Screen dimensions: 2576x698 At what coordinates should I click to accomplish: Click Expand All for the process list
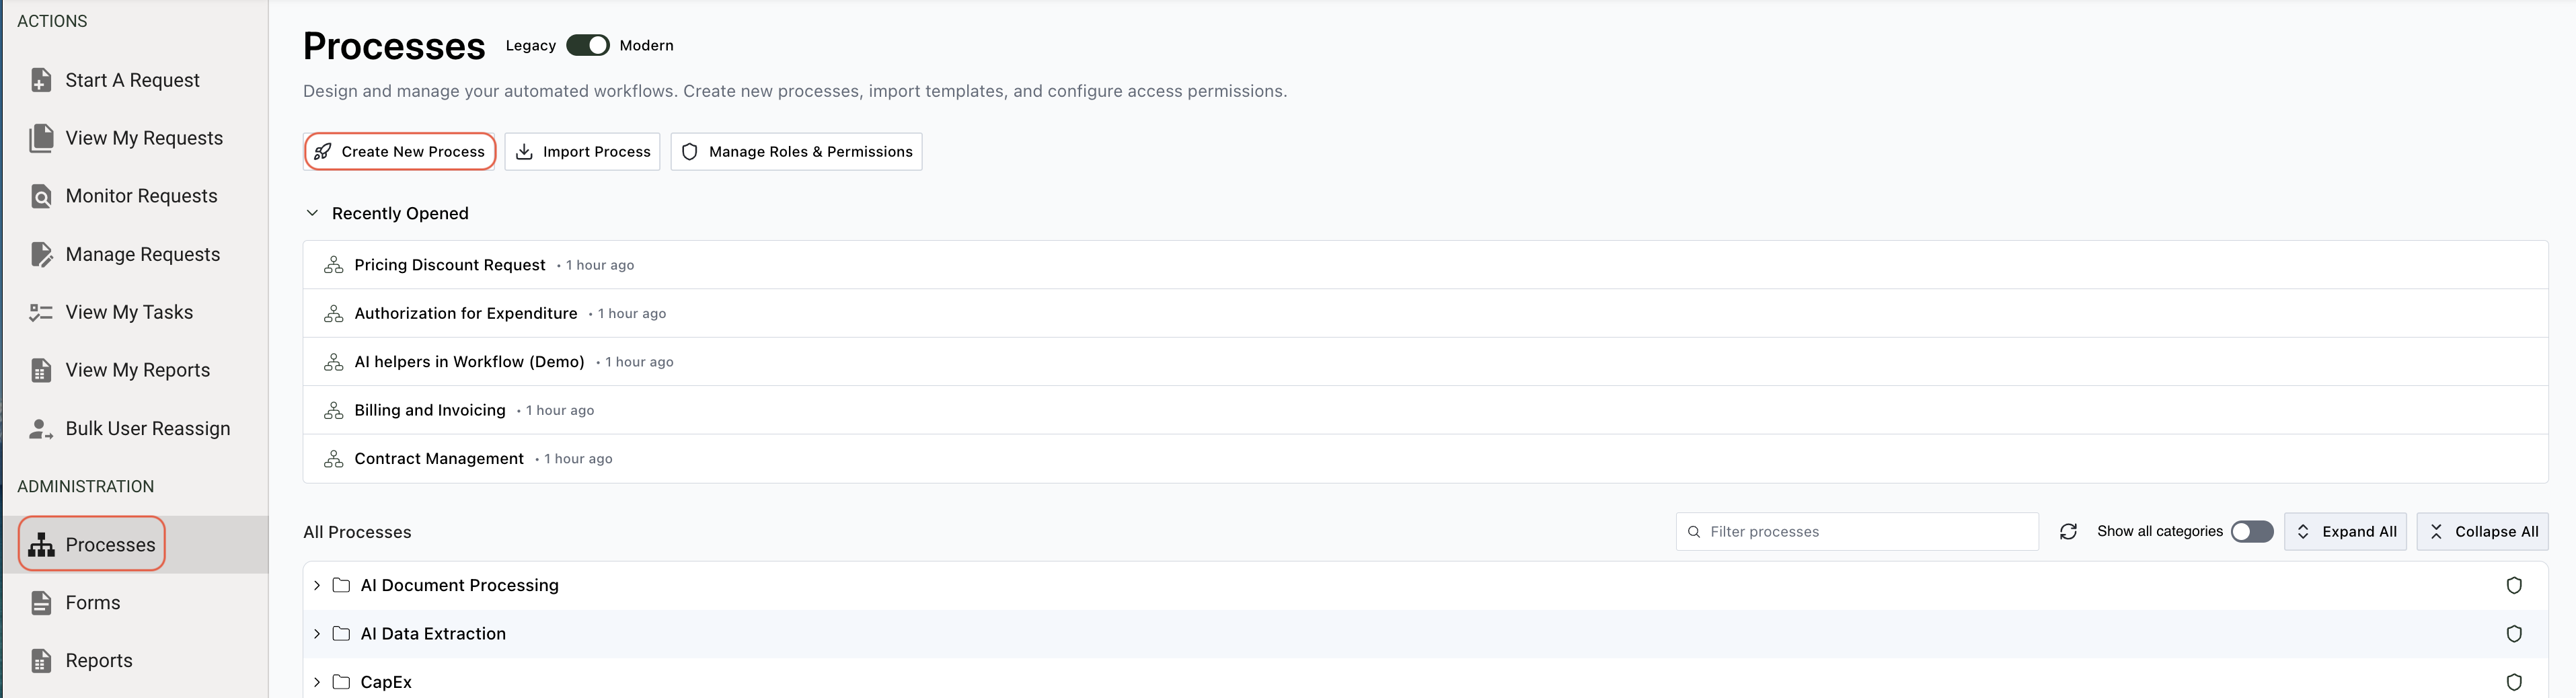(x=2345, y=531)
